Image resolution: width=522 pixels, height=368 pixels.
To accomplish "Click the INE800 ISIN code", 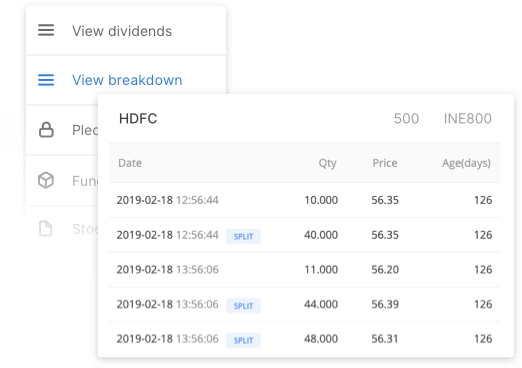I will click(468, 119).
